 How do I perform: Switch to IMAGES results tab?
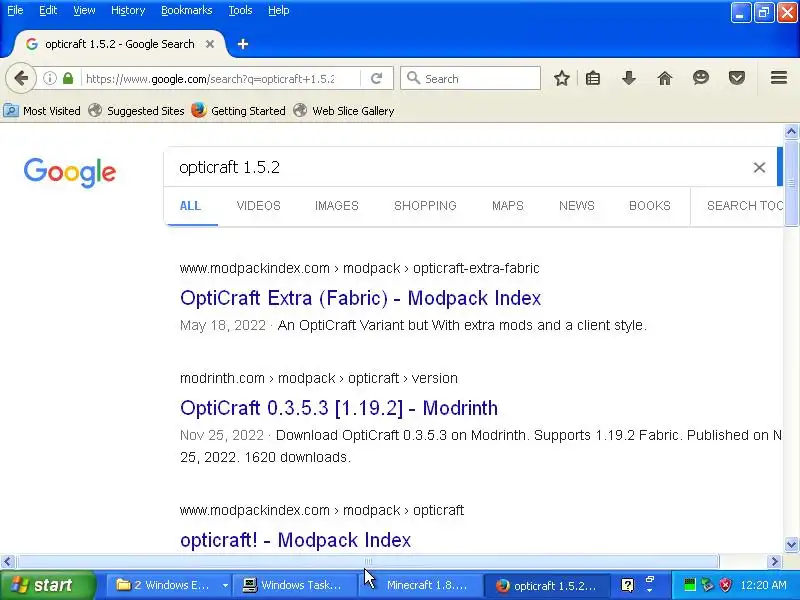coord(337,206)
